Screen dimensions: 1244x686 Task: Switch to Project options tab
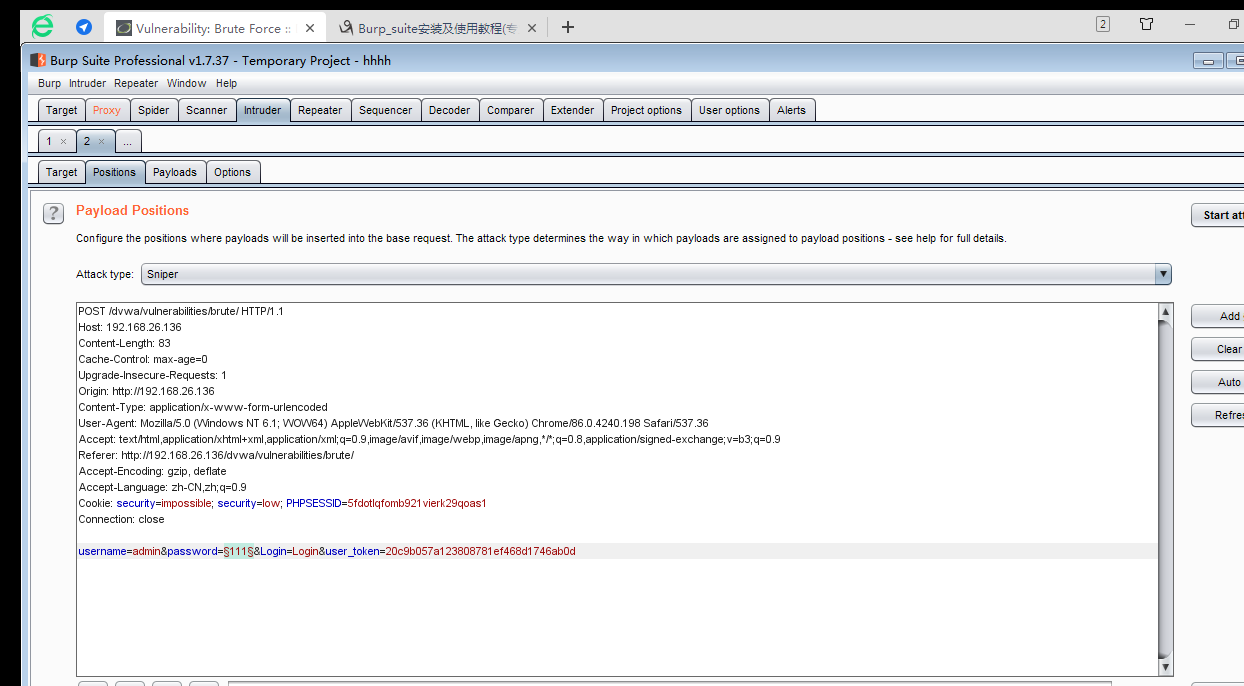647,110
